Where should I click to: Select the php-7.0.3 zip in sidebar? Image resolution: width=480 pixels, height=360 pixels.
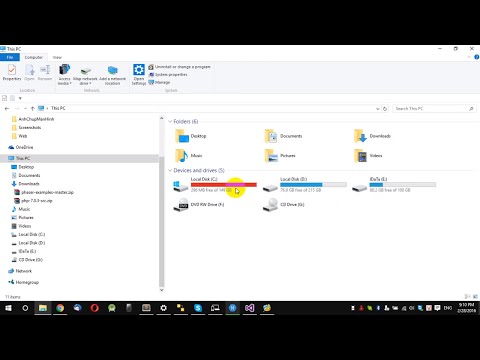[37, 201]
